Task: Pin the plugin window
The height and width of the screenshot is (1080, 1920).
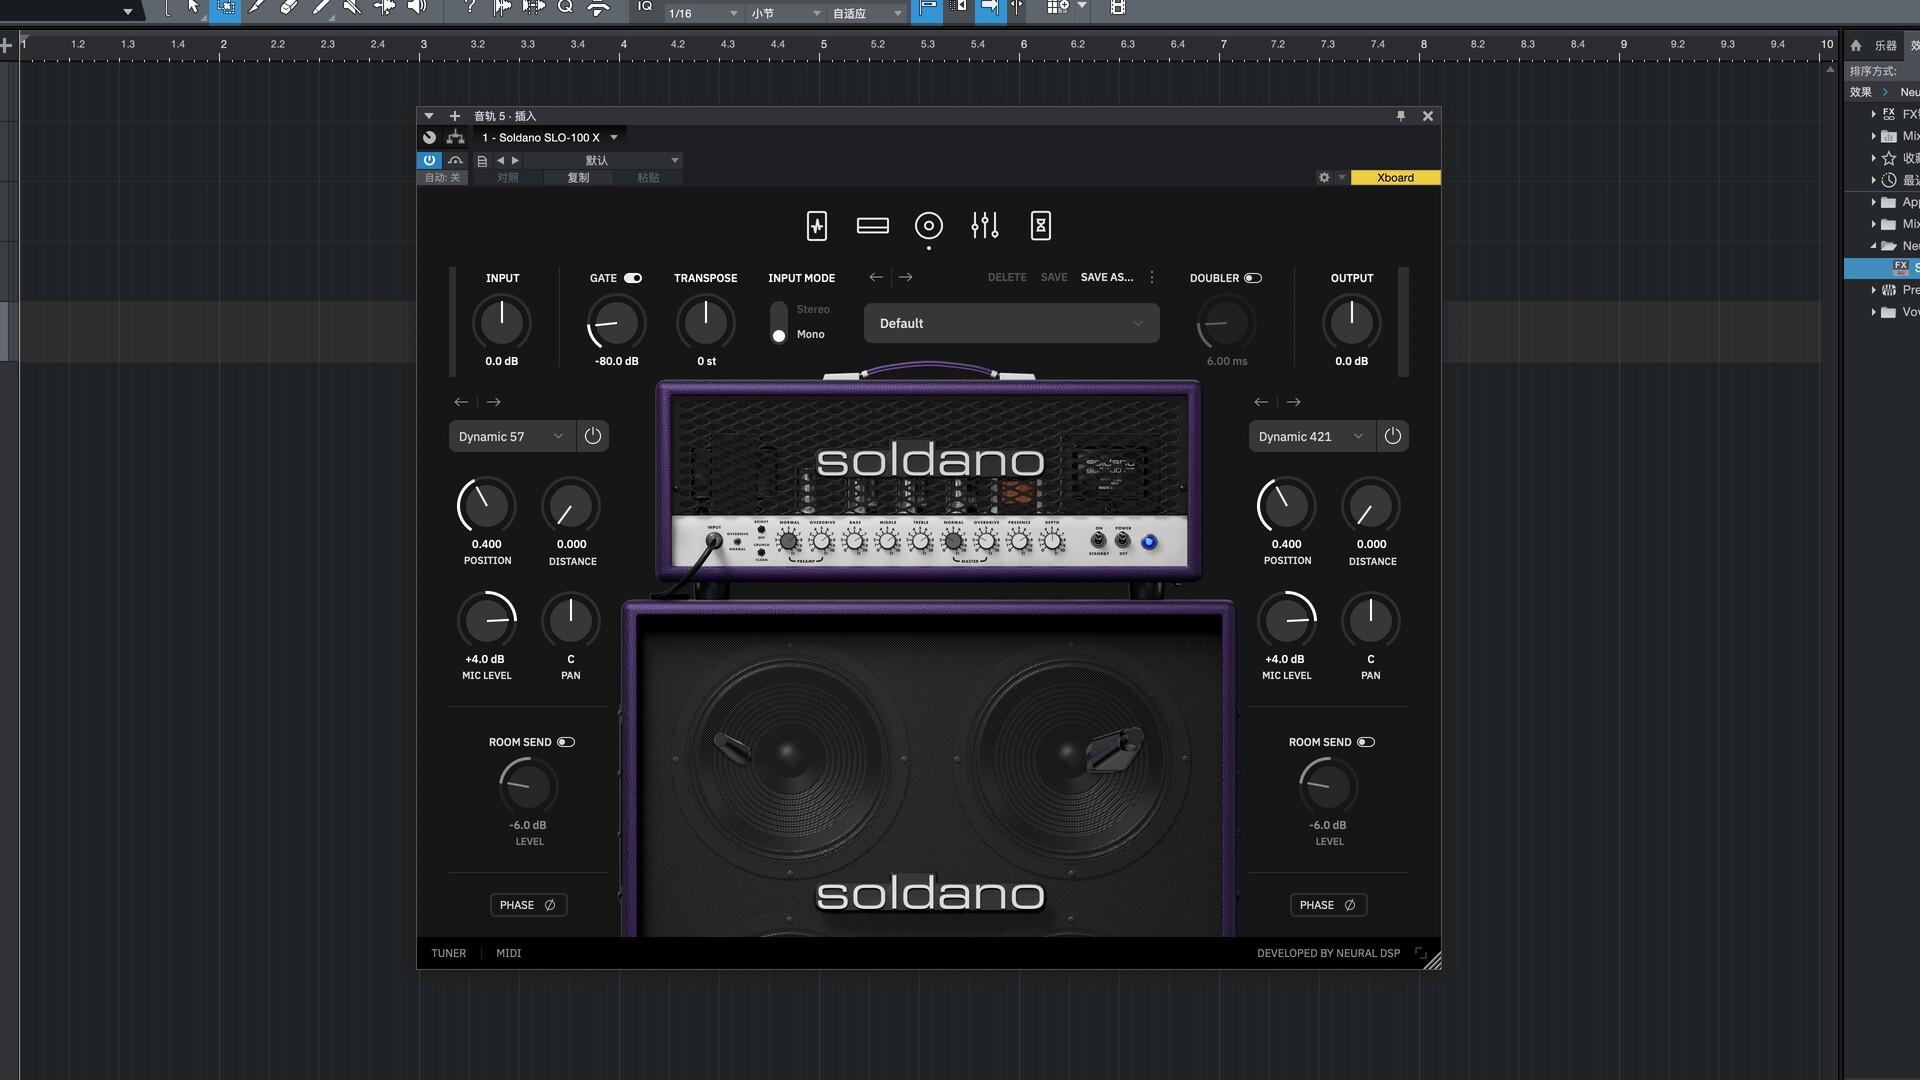Action: [1400, 116]
